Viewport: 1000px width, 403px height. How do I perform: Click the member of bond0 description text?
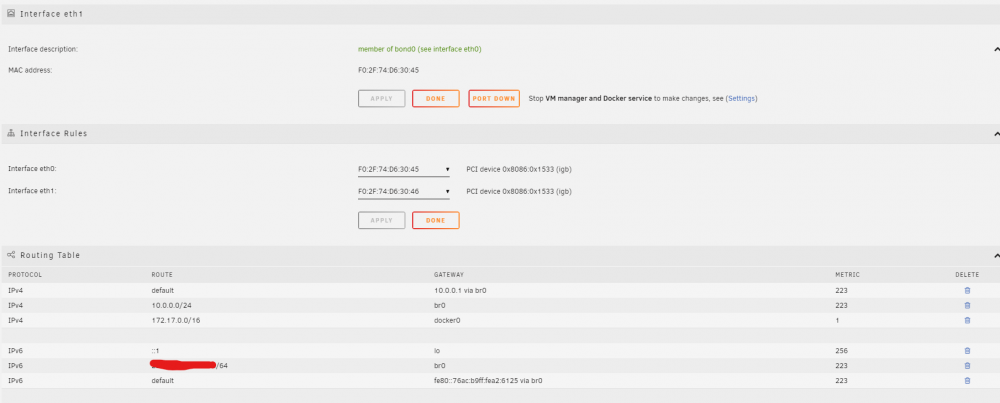click(420, 49)
